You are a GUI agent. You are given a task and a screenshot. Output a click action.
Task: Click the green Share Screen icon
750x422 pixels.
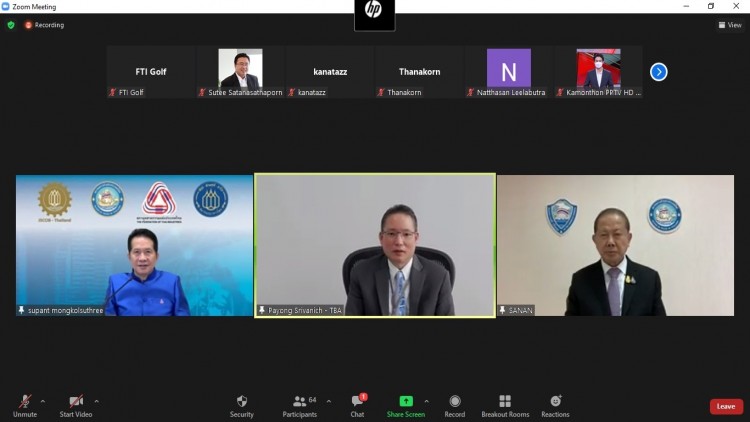point(406,401)
